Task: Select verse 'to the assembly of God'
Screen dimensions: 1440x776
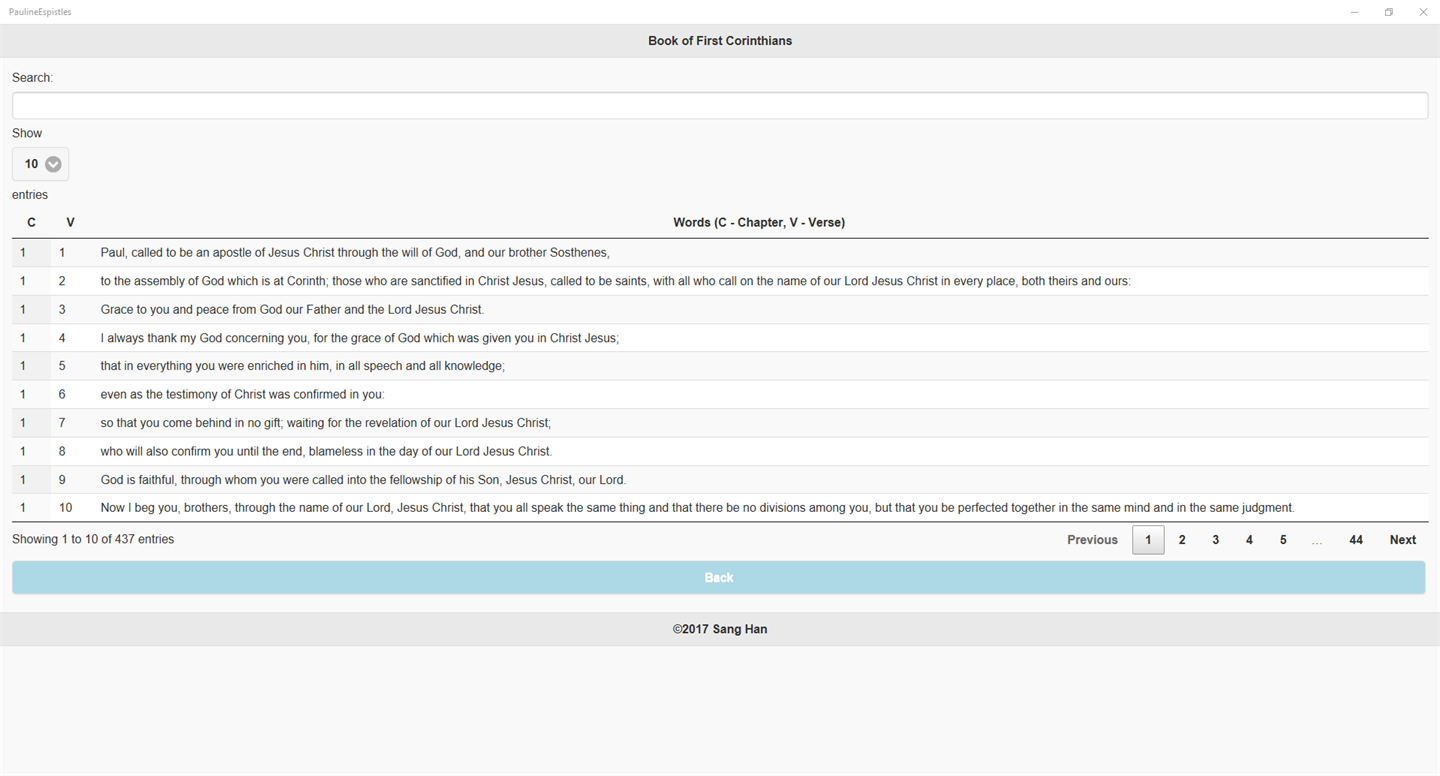Action: coord(615,281)
